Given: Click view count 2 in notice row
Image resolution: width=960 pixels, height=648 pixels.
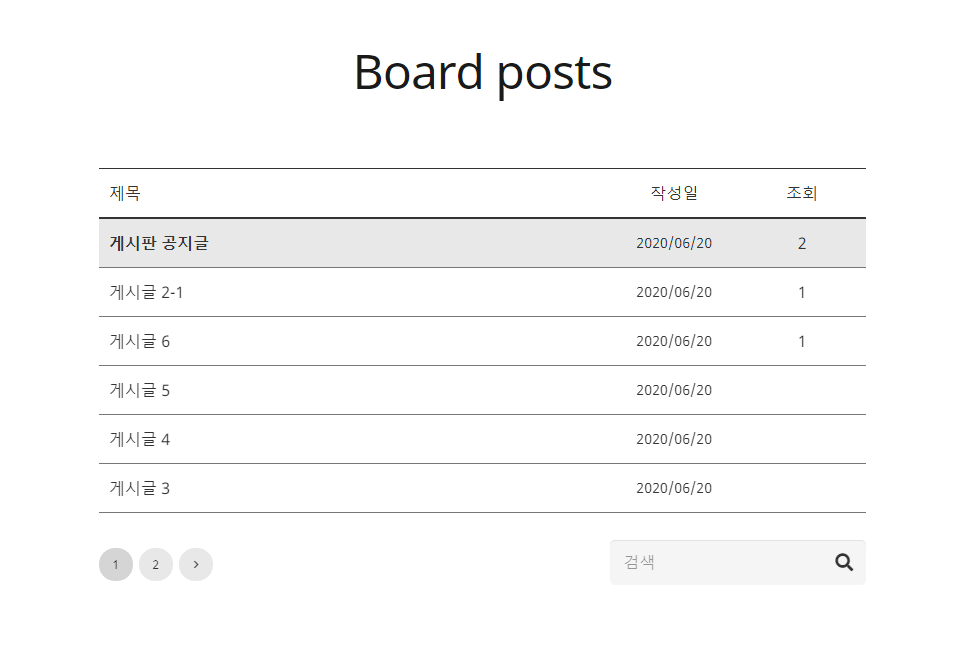Looking at the screenshot, I should pos(801,243).
